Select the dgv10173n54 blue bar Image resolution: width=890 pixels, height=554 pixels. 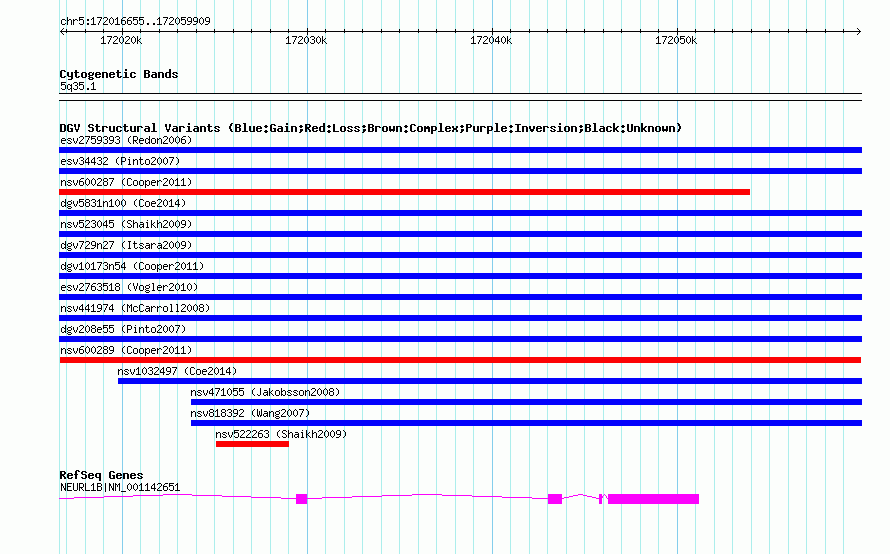[460, 276]
